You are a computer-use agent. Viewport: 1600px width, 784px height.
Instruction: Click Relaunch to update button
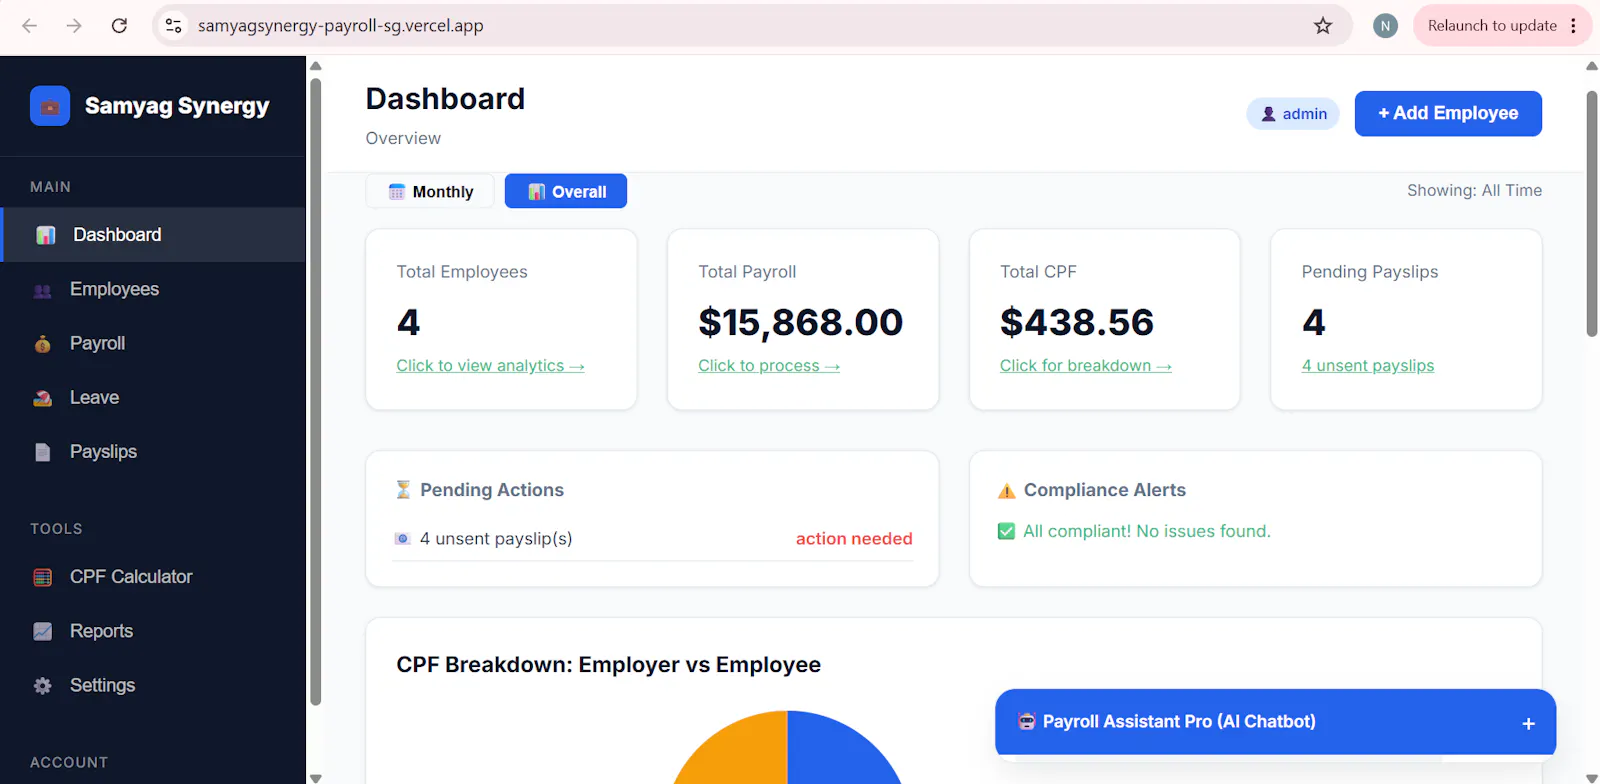pos(1492,26)
